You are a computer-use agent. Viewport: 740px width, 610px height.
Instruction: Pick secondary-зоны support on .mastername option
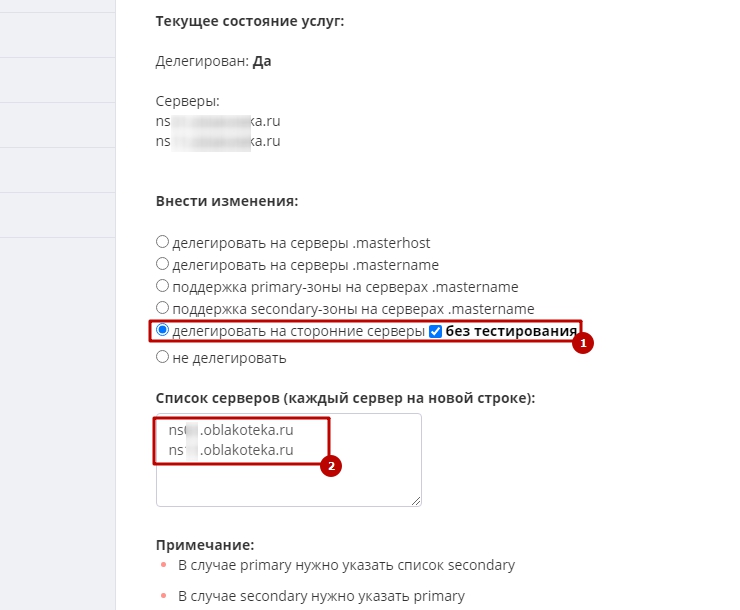pyautogui.click(x=163, y=309)
